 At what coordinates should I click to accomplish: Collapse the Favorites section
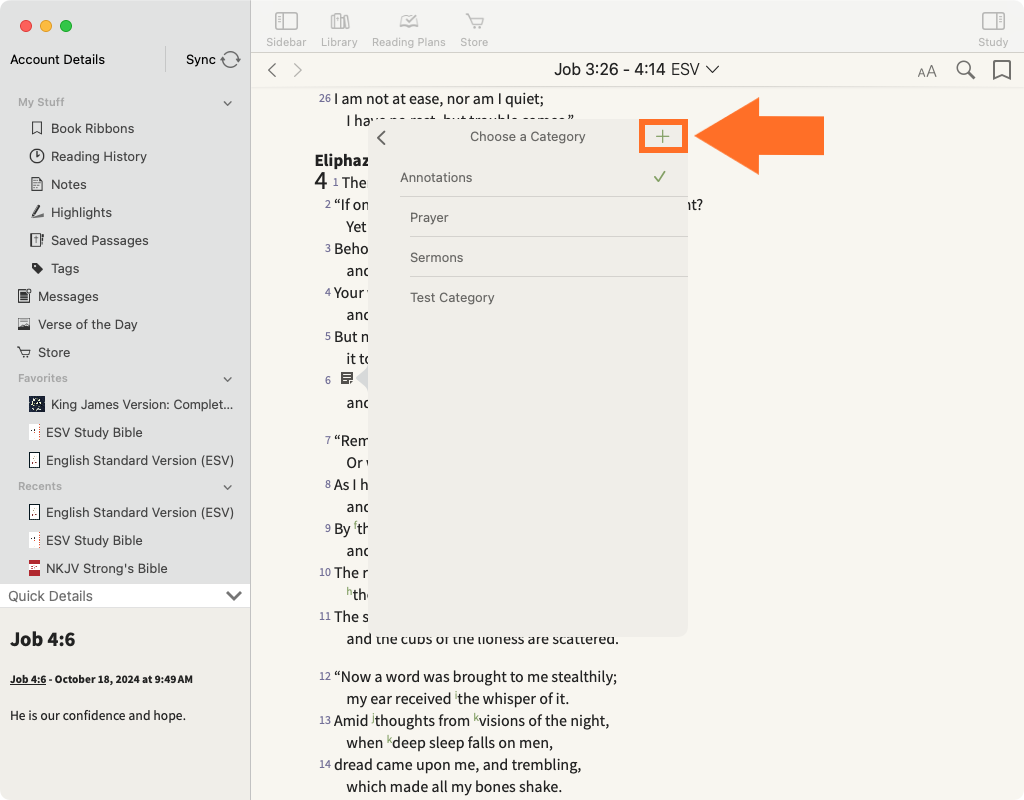227,379
